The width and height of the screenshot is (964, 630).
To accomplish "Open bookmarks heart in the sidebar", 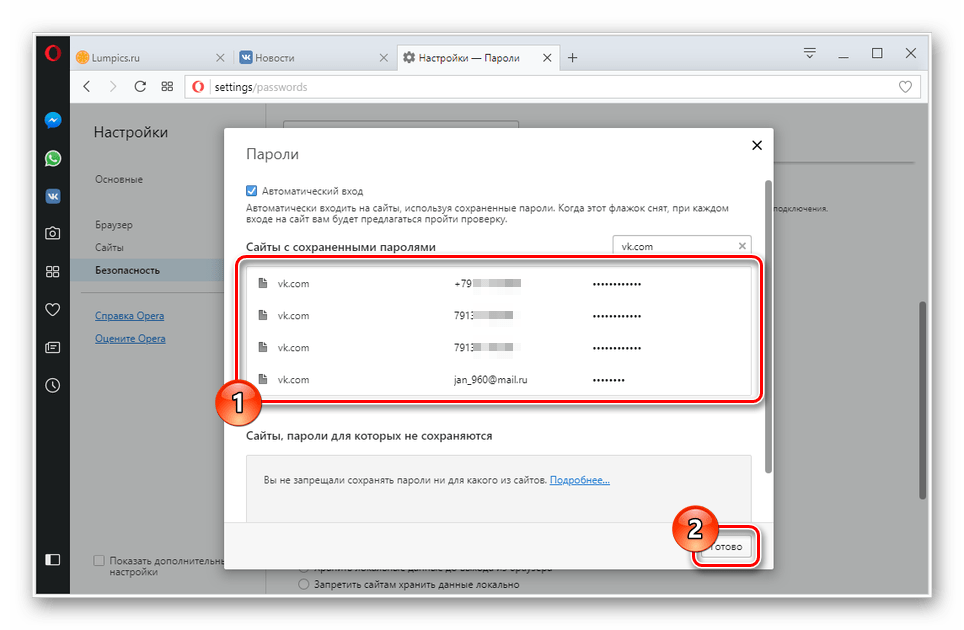I will pos(53,310).
